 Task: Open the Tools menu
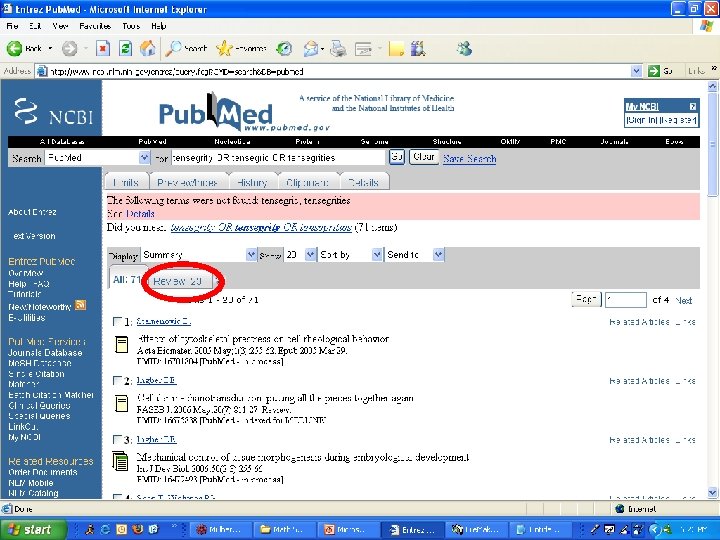131,26
